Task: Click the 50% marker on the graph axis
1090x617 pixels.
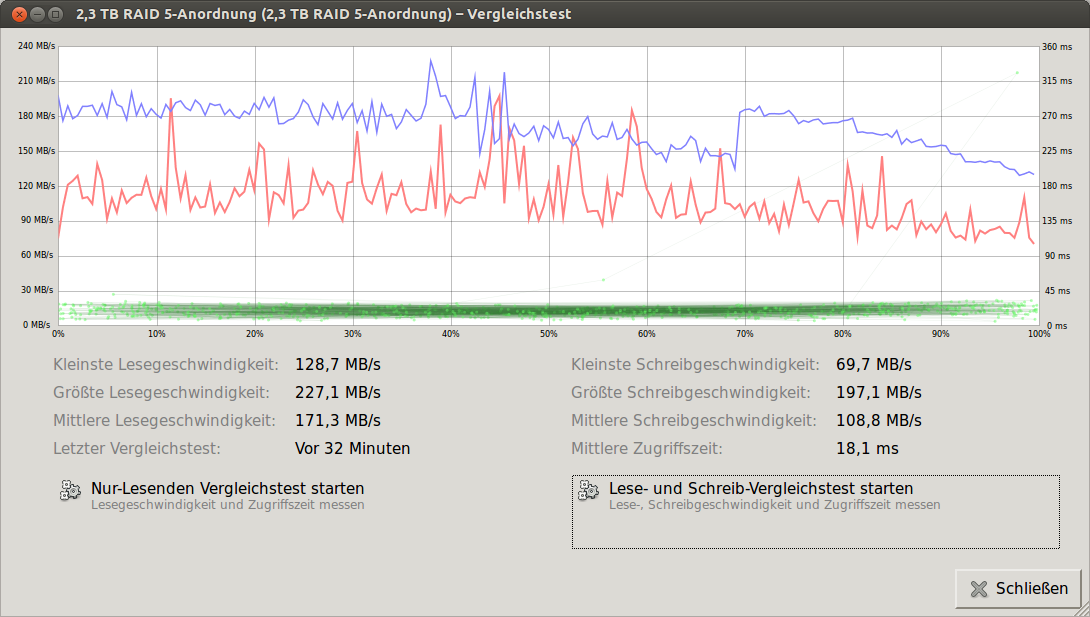Action: click(x=548, y=334)
